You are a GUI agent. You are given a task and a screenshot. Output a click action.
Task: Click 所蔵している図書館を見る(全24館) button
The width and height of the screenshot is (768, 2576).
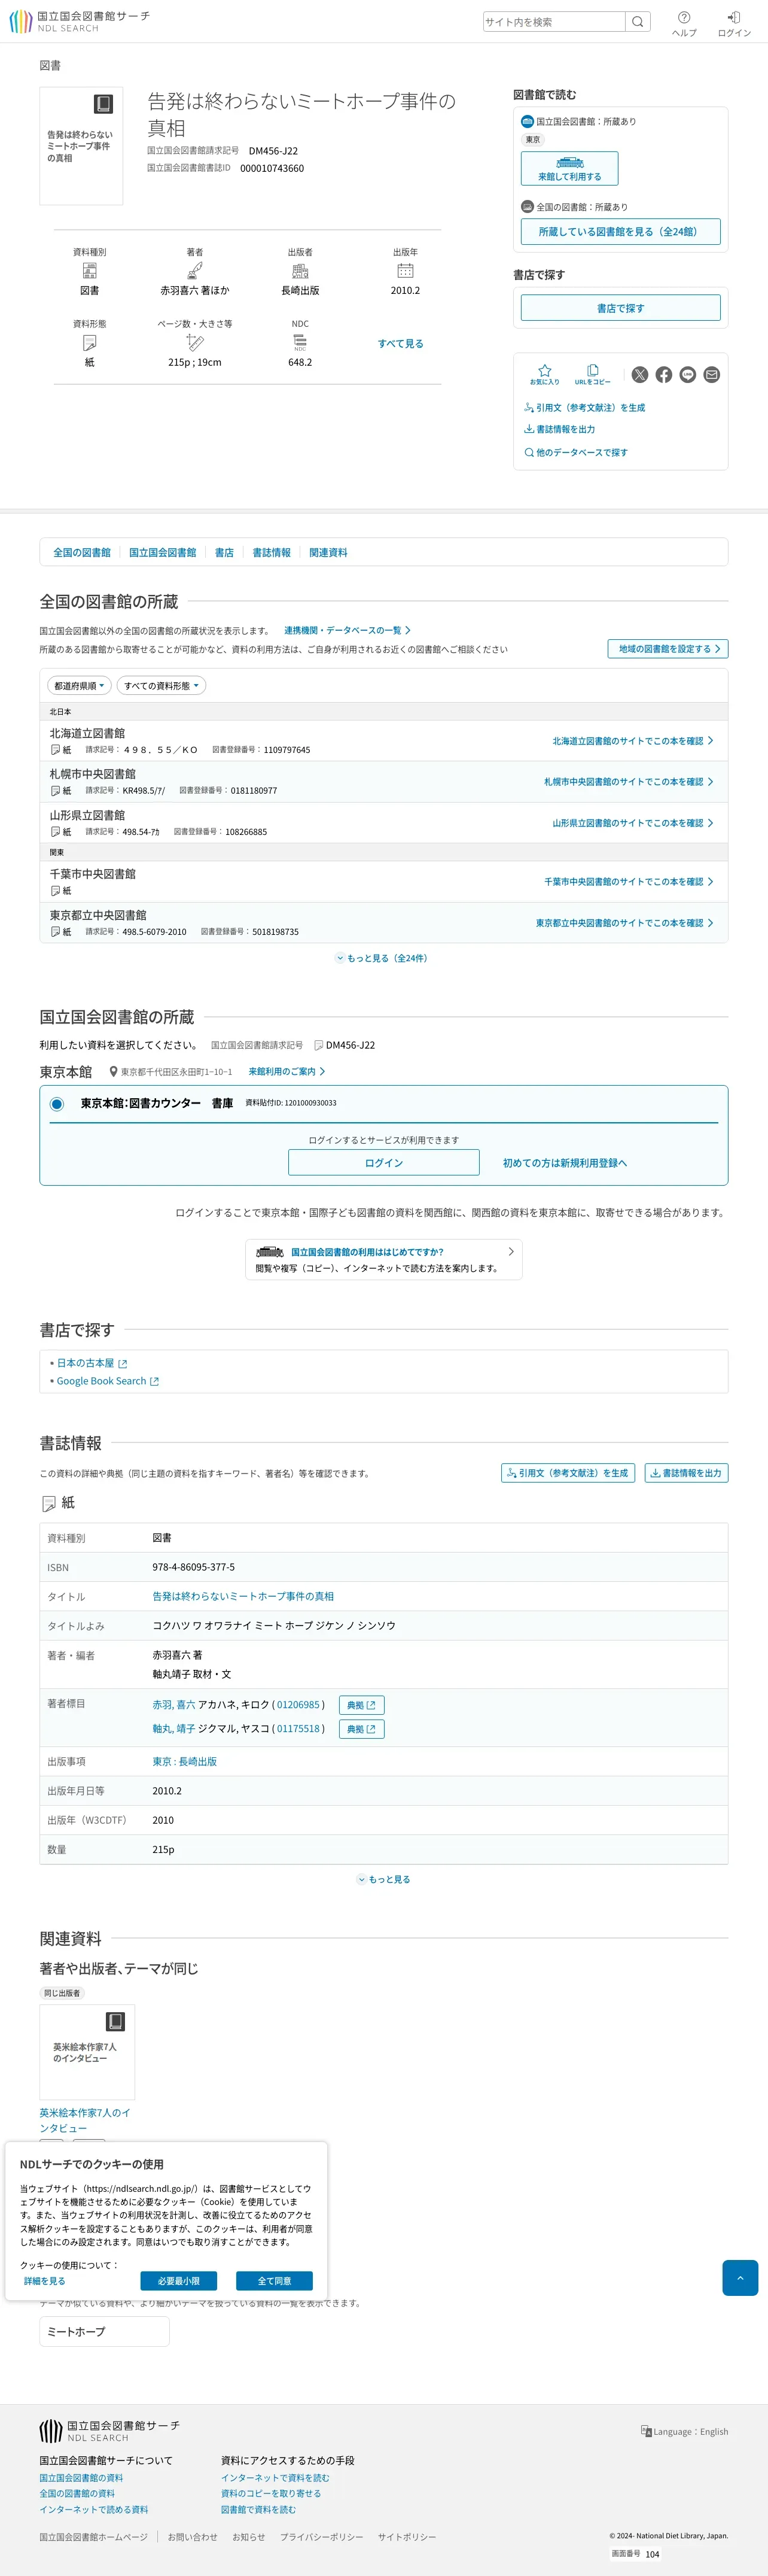click(x=620, y=231)
